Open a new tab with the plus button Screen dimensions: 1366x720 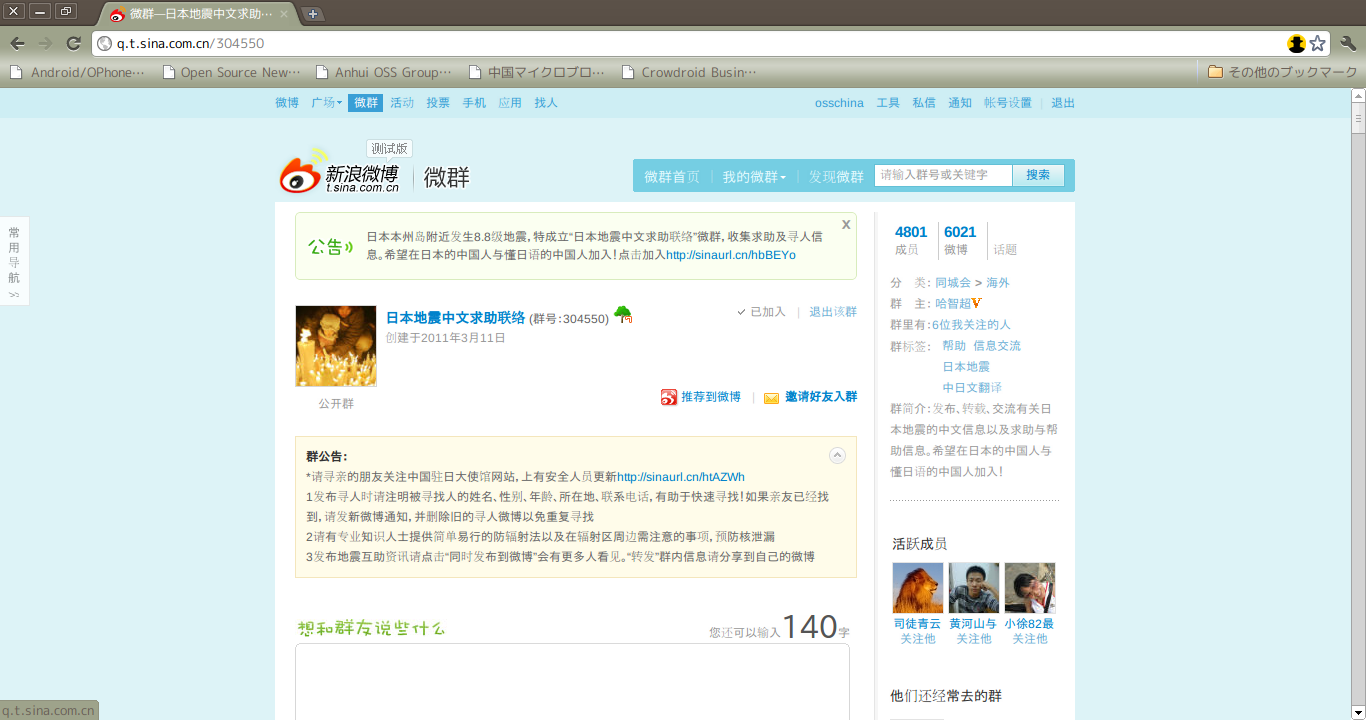[313, 14]
